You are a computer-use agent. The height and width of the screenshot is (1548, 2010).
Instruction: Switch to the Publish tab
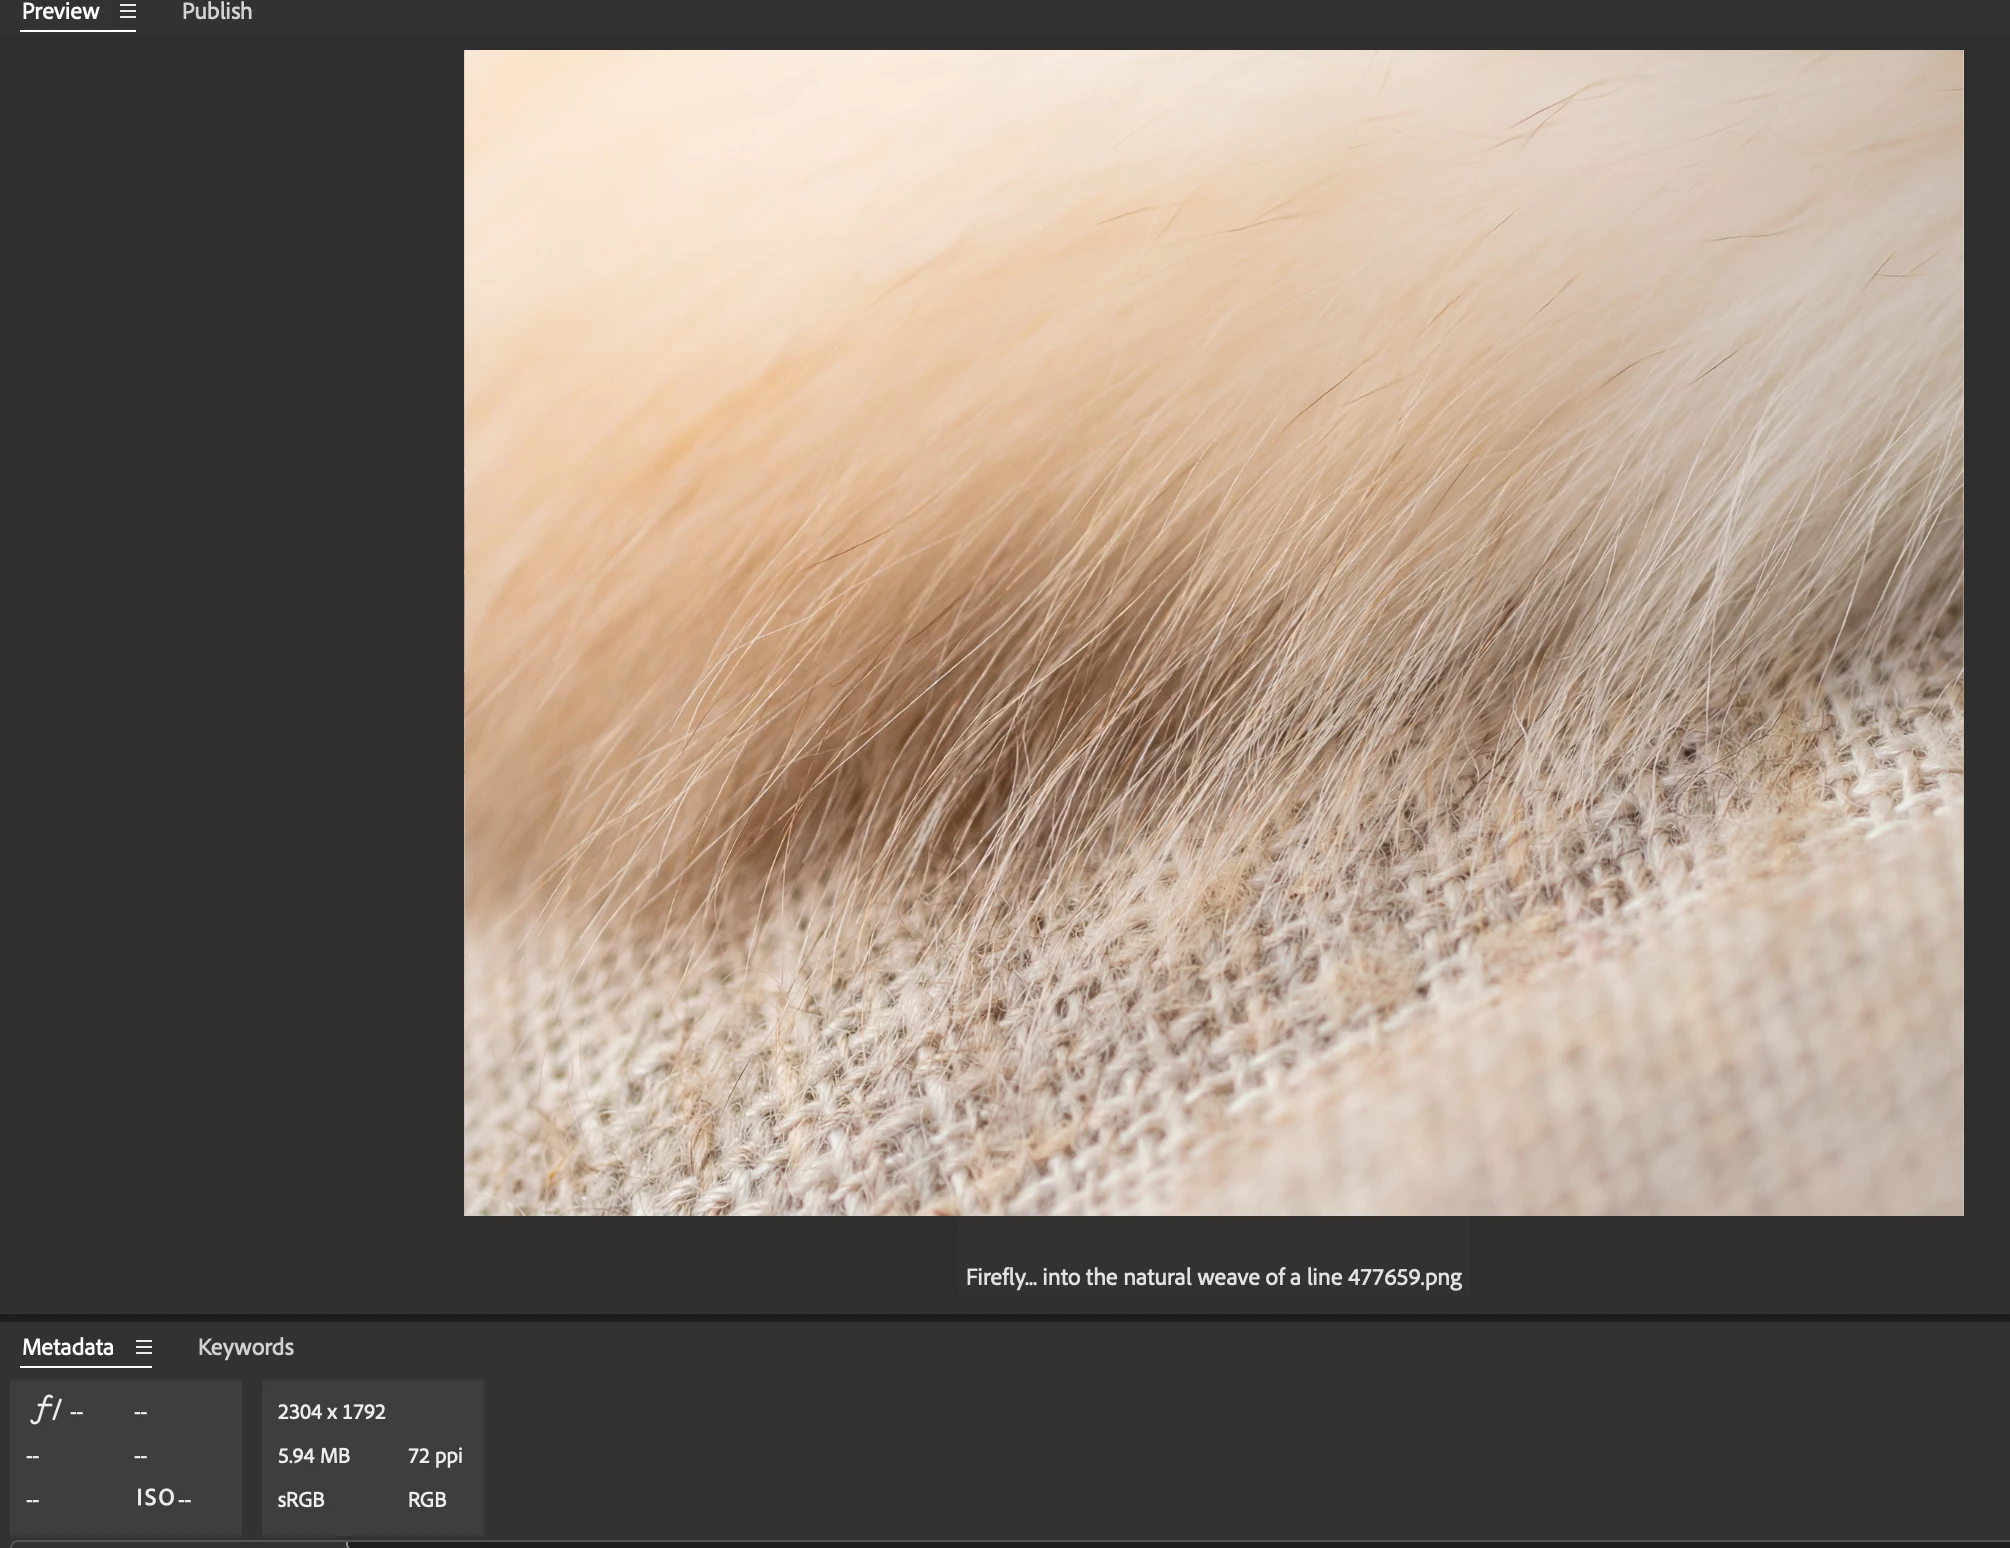click(217, 12)
